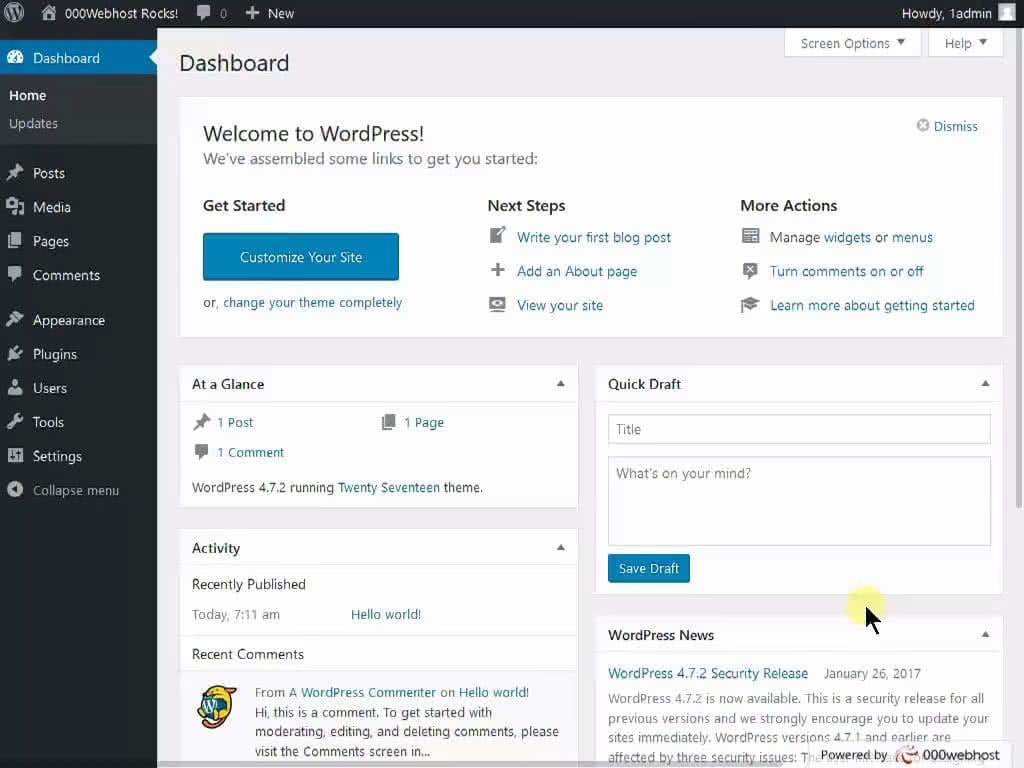This screenshot has height=768, width=1024.
Task: Click the New label in admin bar
Action: point(281,13)
